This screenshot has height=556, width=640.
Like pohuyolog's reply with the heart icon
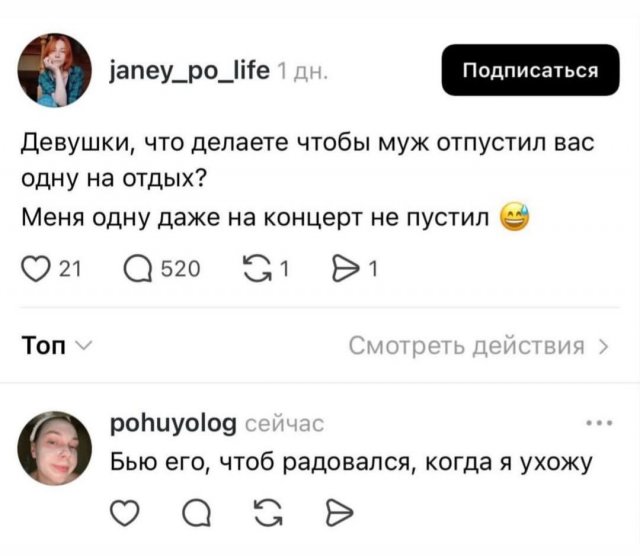pyautogui.click(x=125, y=512)
